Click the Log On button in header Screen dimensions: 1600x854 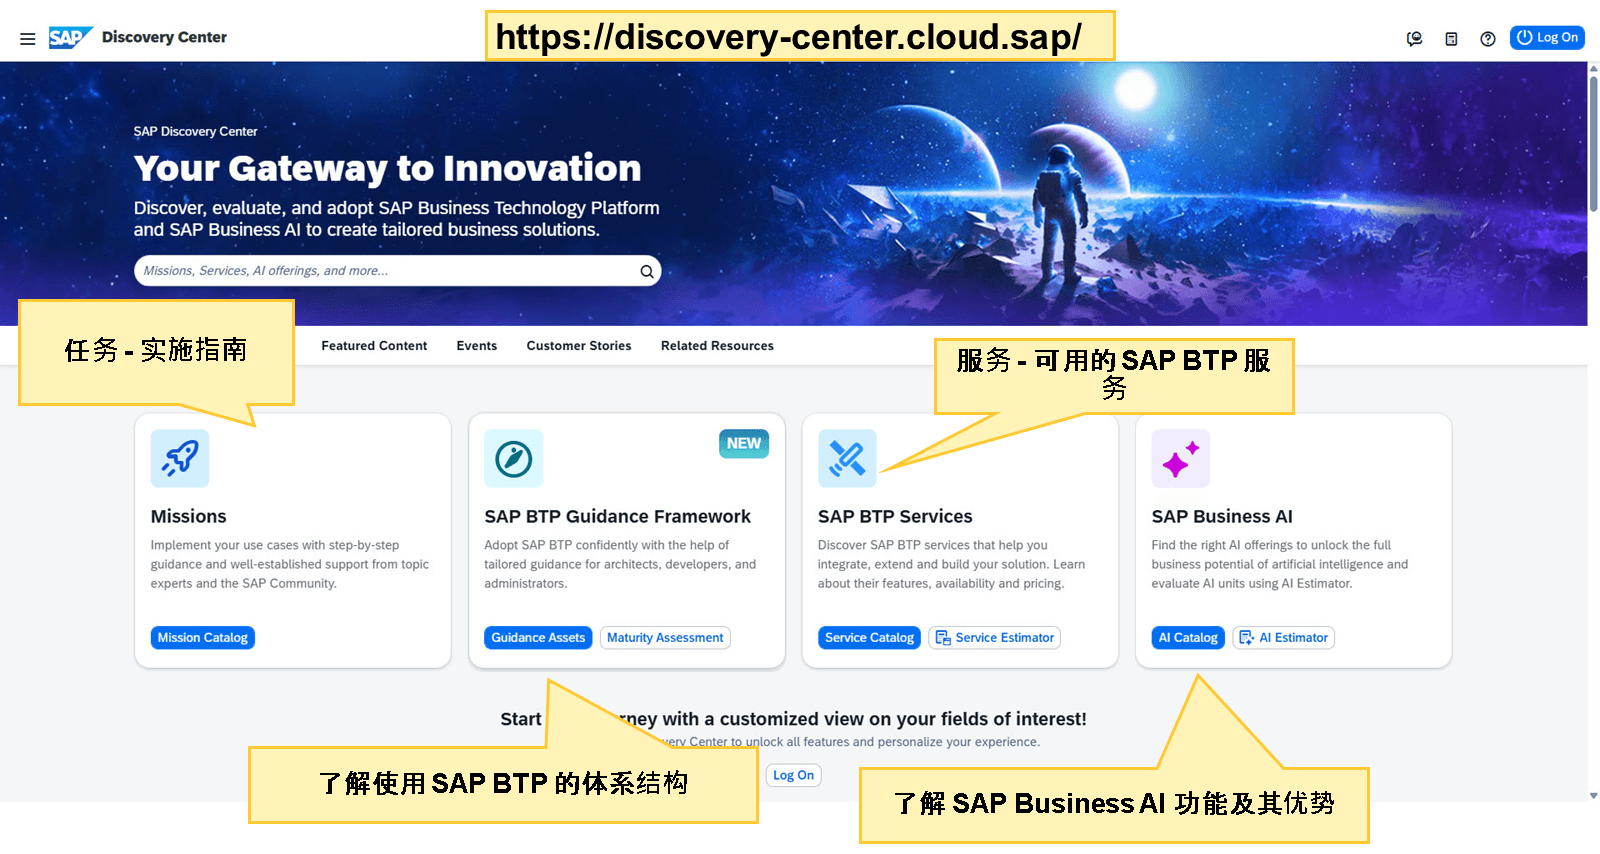(1547, 38)
